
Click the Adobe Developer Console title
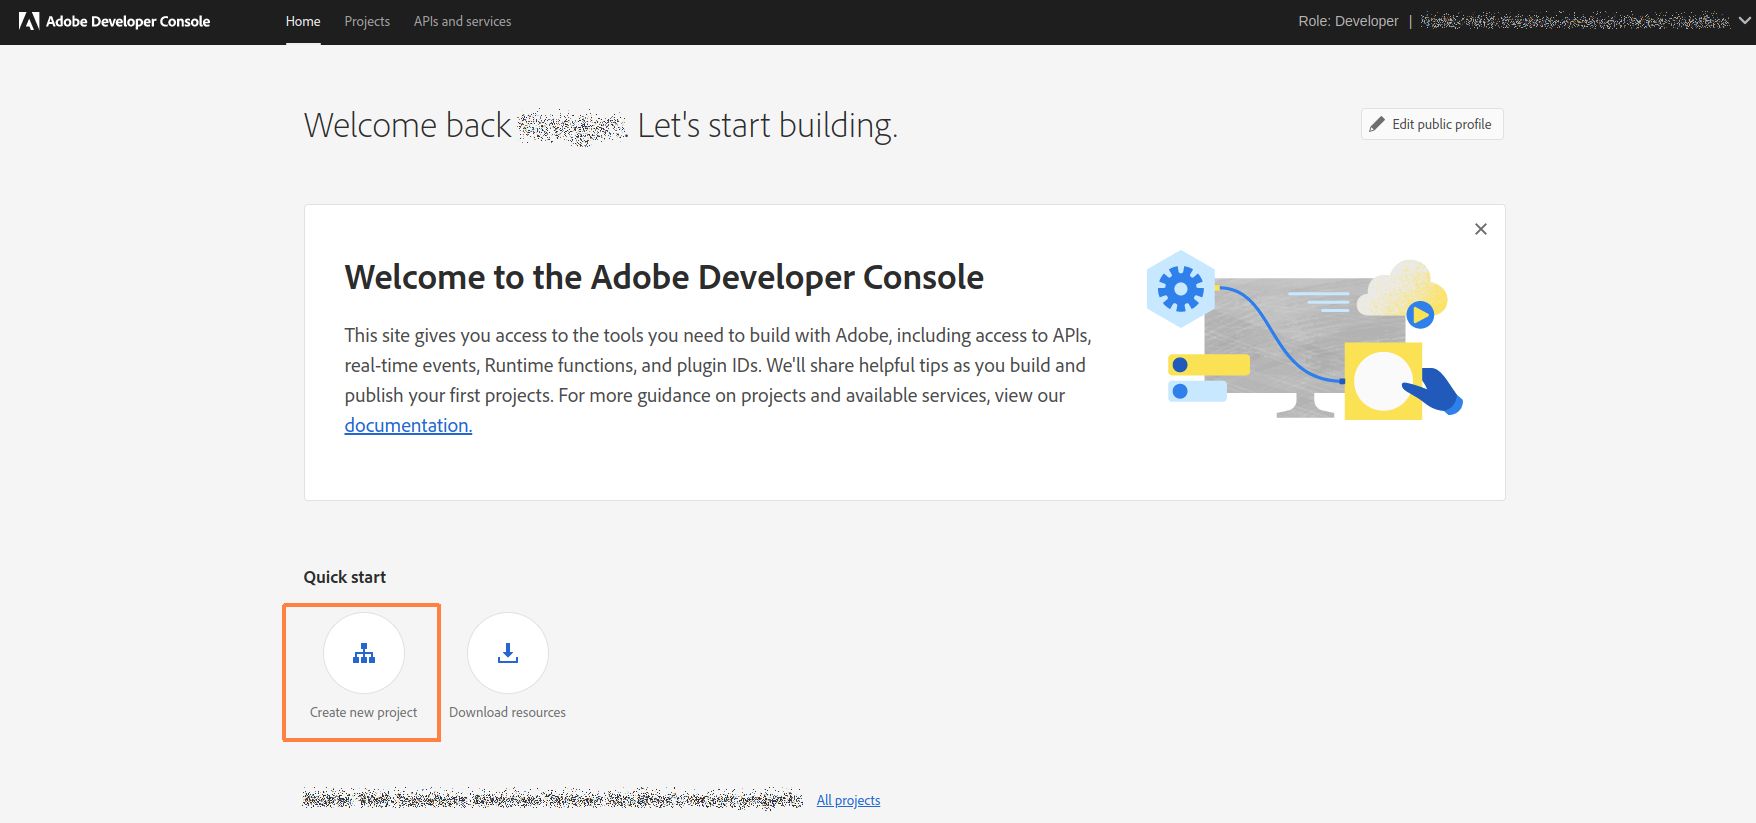(128, 21)
